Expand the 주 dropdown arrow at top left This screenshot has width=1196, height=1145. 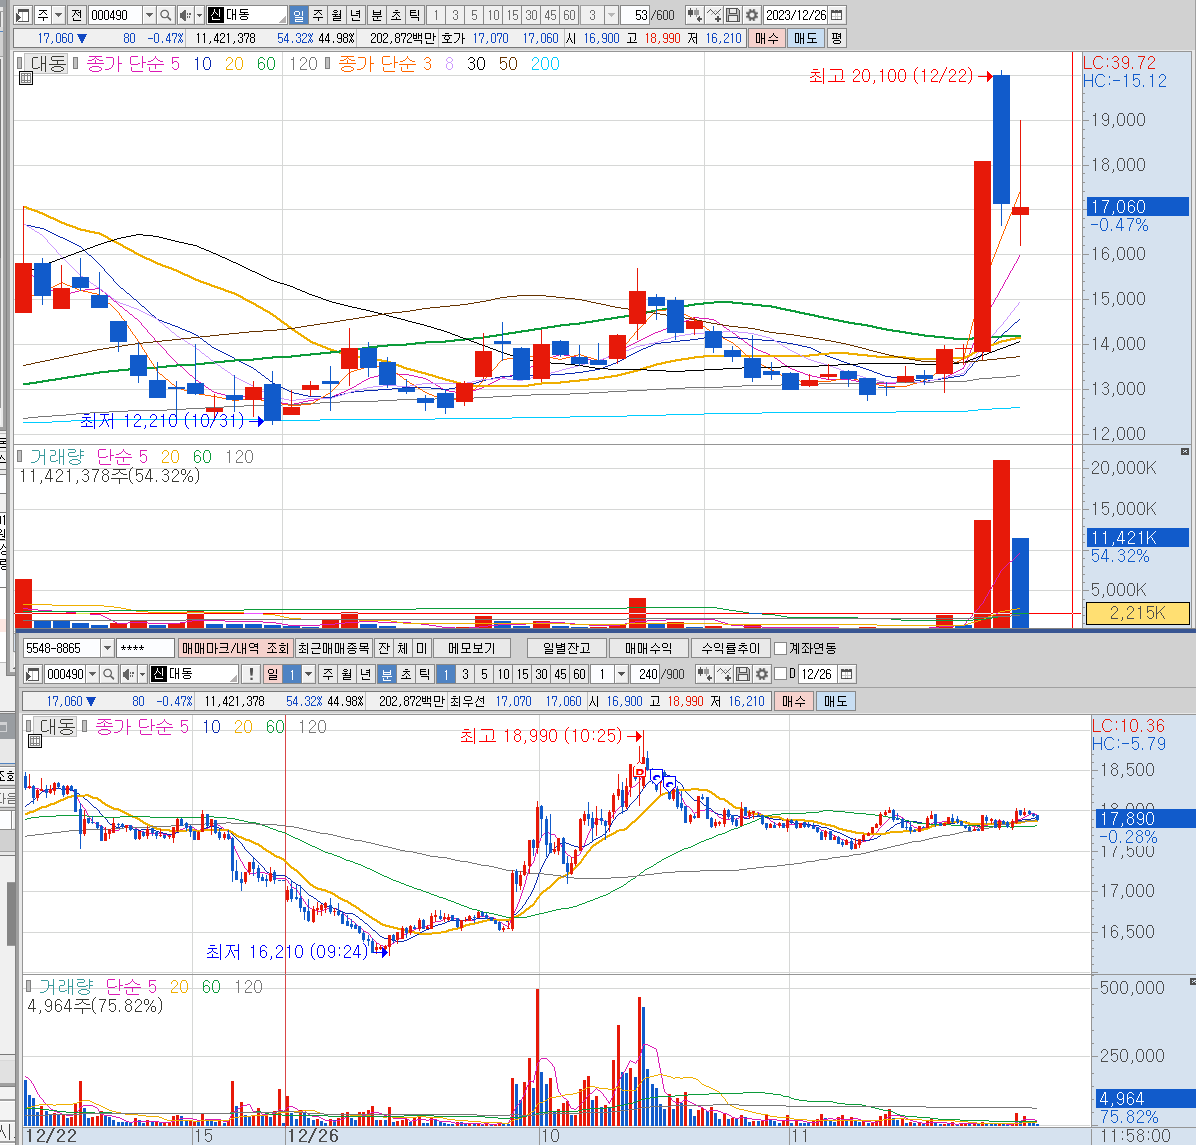(x=59, y=15)
